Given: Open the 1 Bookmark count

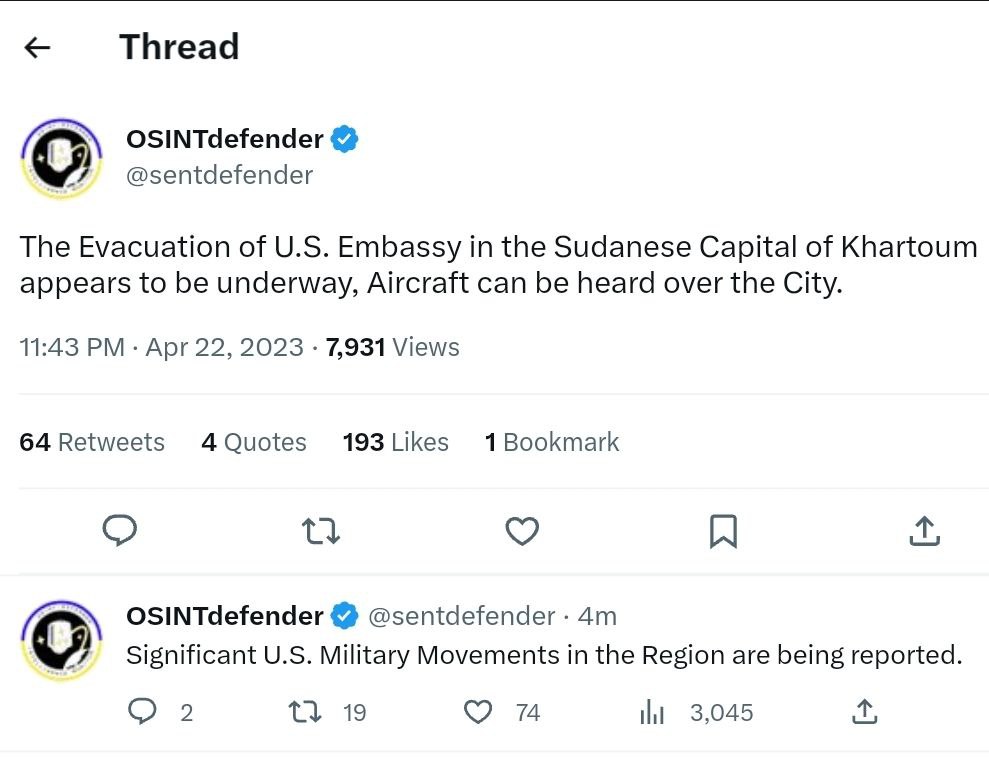Looking at the screenshot, I should tap(552, 442).
